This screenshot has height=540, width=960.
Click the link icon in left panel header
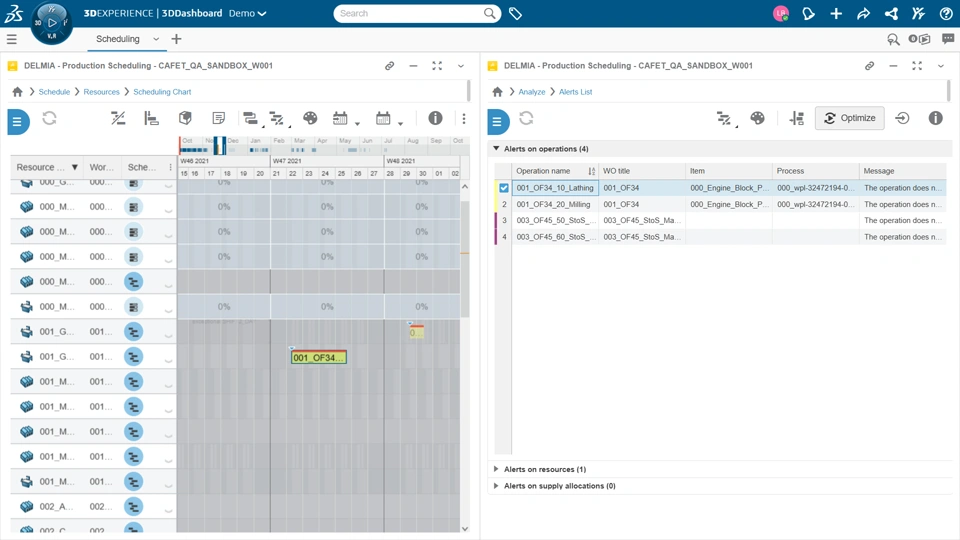pos(389,66)
